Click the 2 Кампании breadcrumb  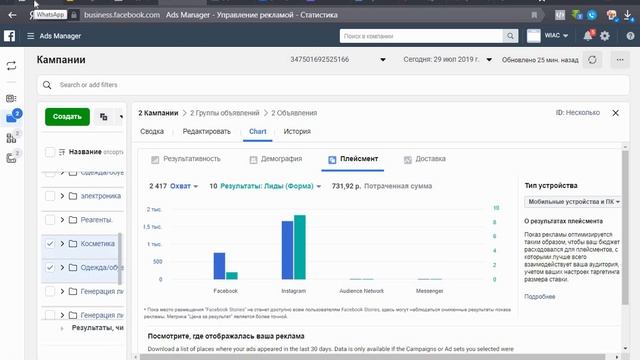pos(158,113)
